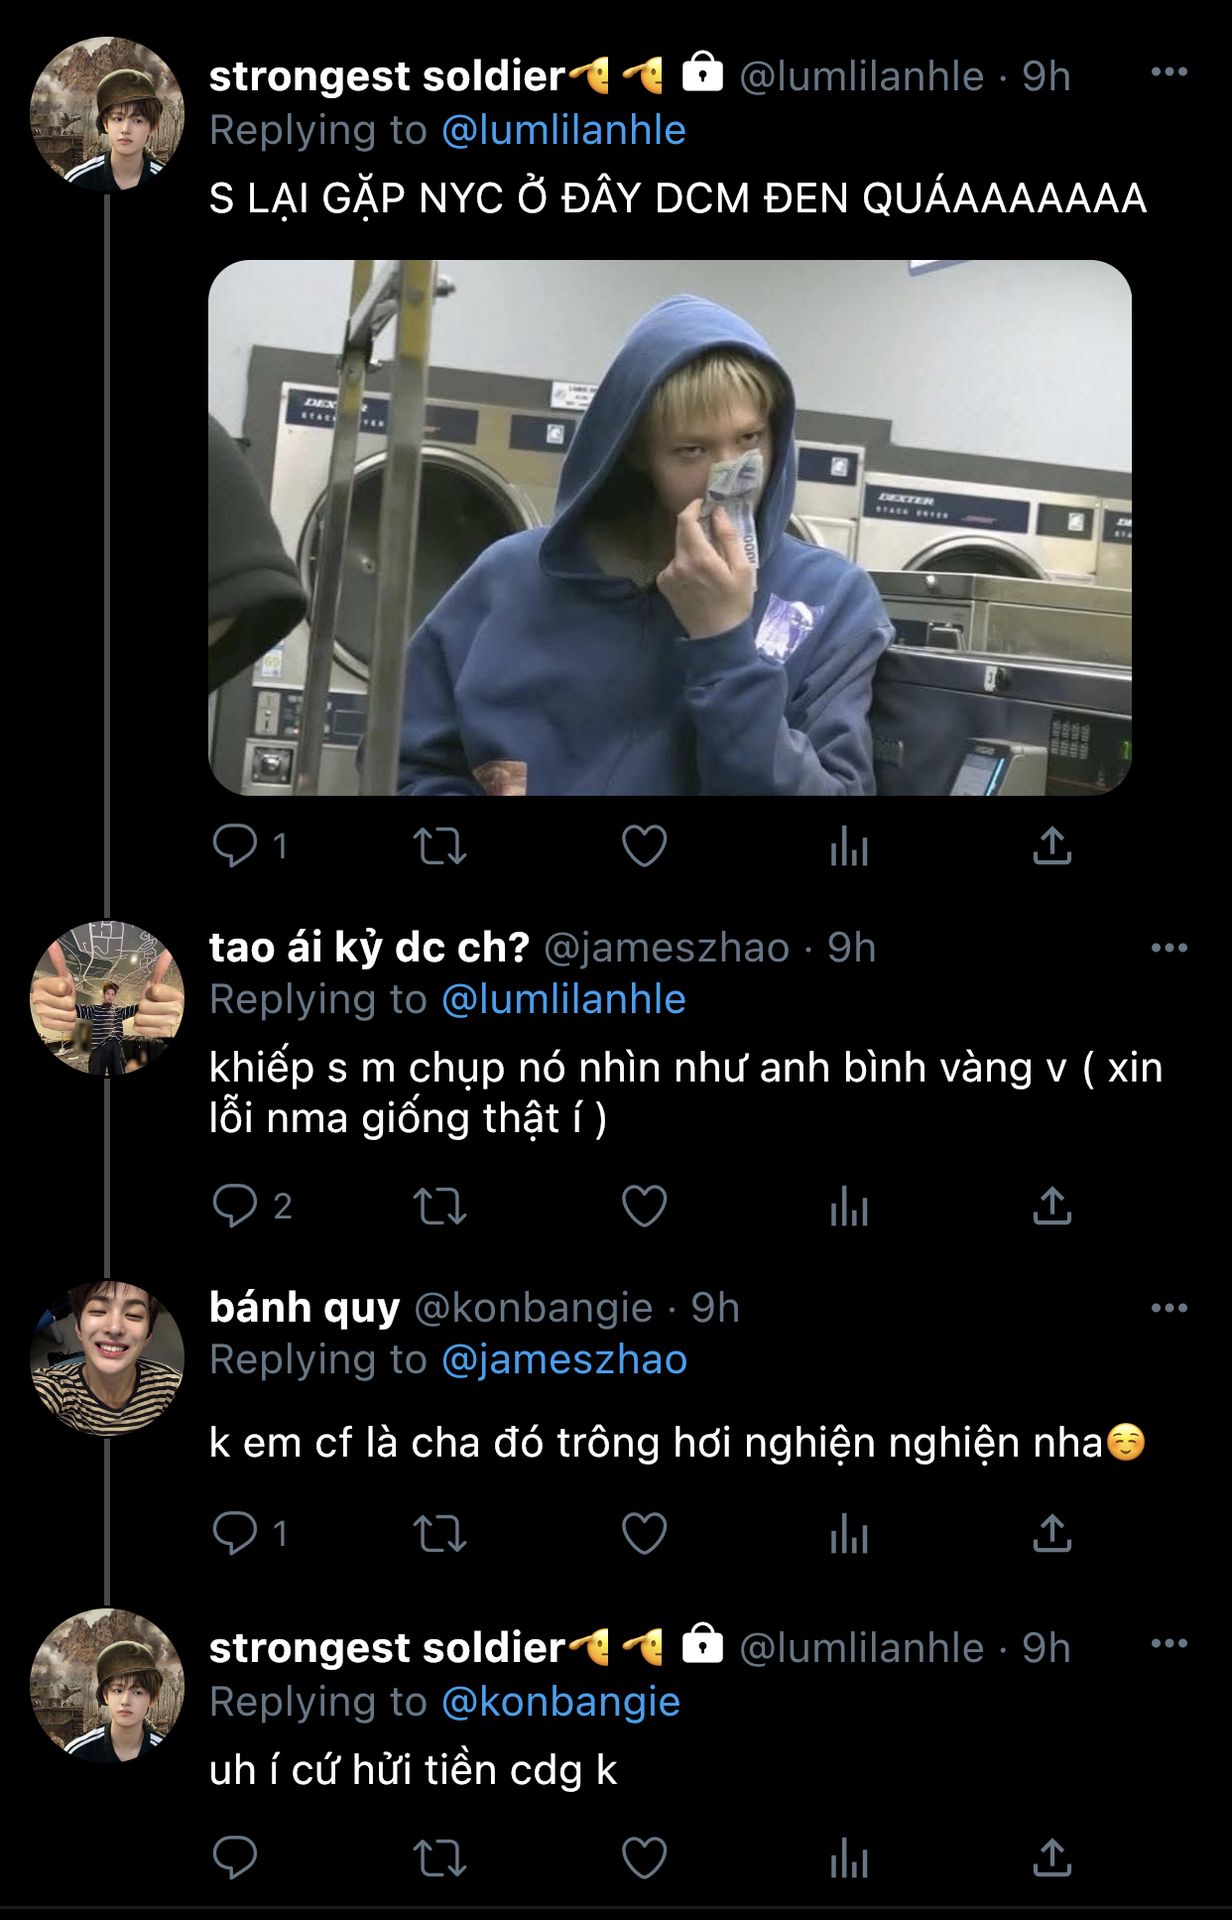Share the last tweet about hửi tiền
1232x1920 pixels.
[1052, 1859]
